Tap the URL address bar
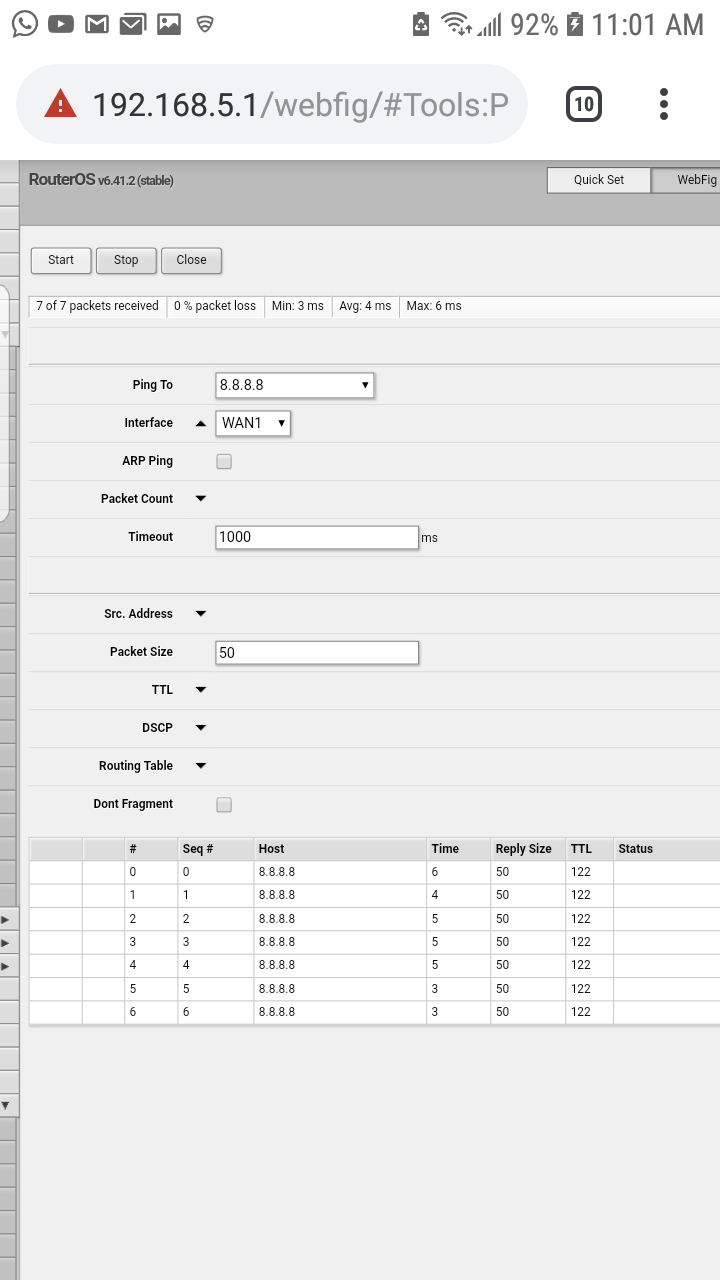 (272, 104)
